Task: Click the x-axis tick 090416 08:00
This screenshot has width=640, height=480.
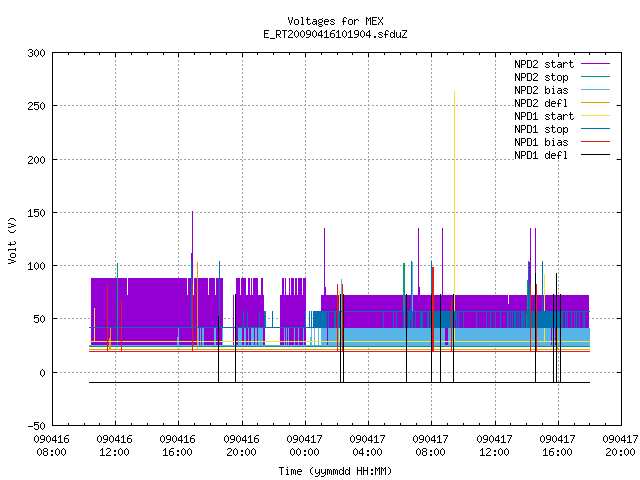Action: [x=51, y=446]
